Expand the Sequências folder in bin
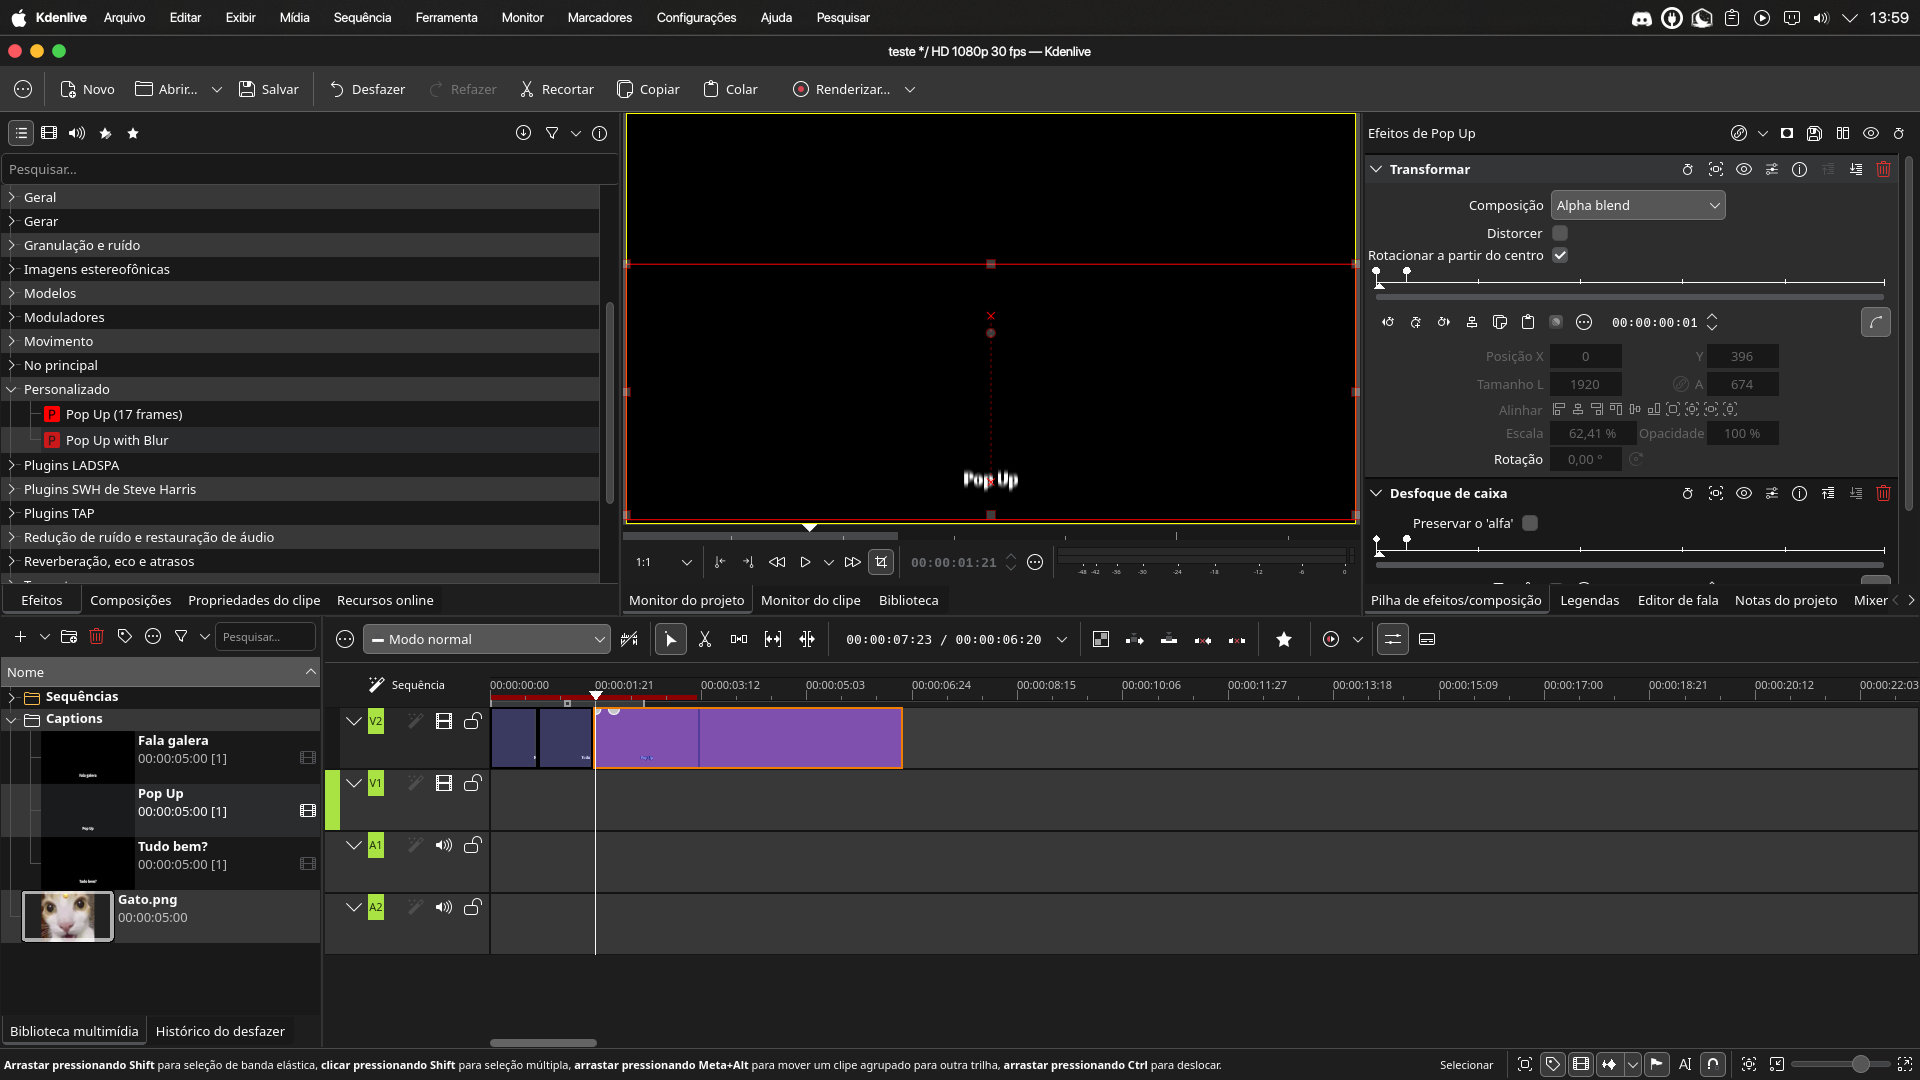Screen dimensions: 1920x1080 [x=12, y=697]
